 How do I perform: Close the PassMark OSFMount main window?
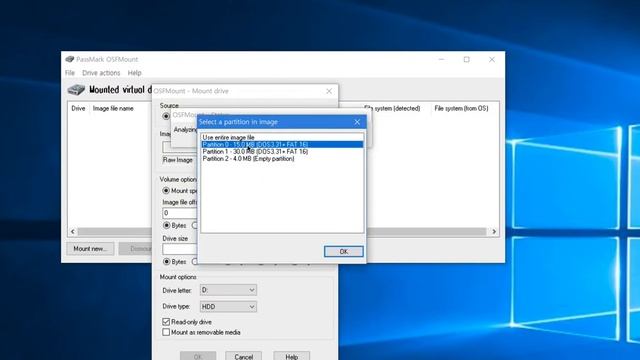pyautogui.click(x=492, y=59)
